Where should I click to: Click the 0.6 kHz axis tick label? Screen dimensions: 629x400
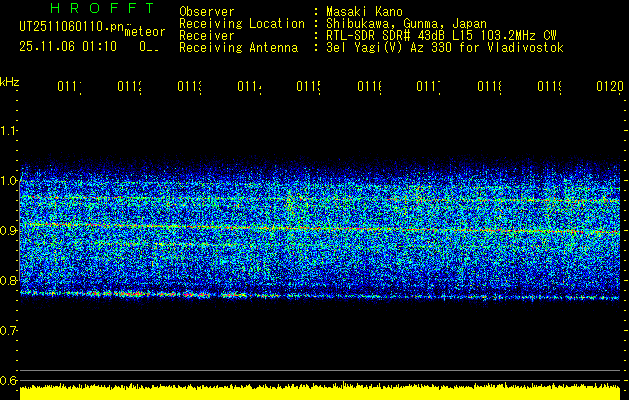click(x=8, y=380)
